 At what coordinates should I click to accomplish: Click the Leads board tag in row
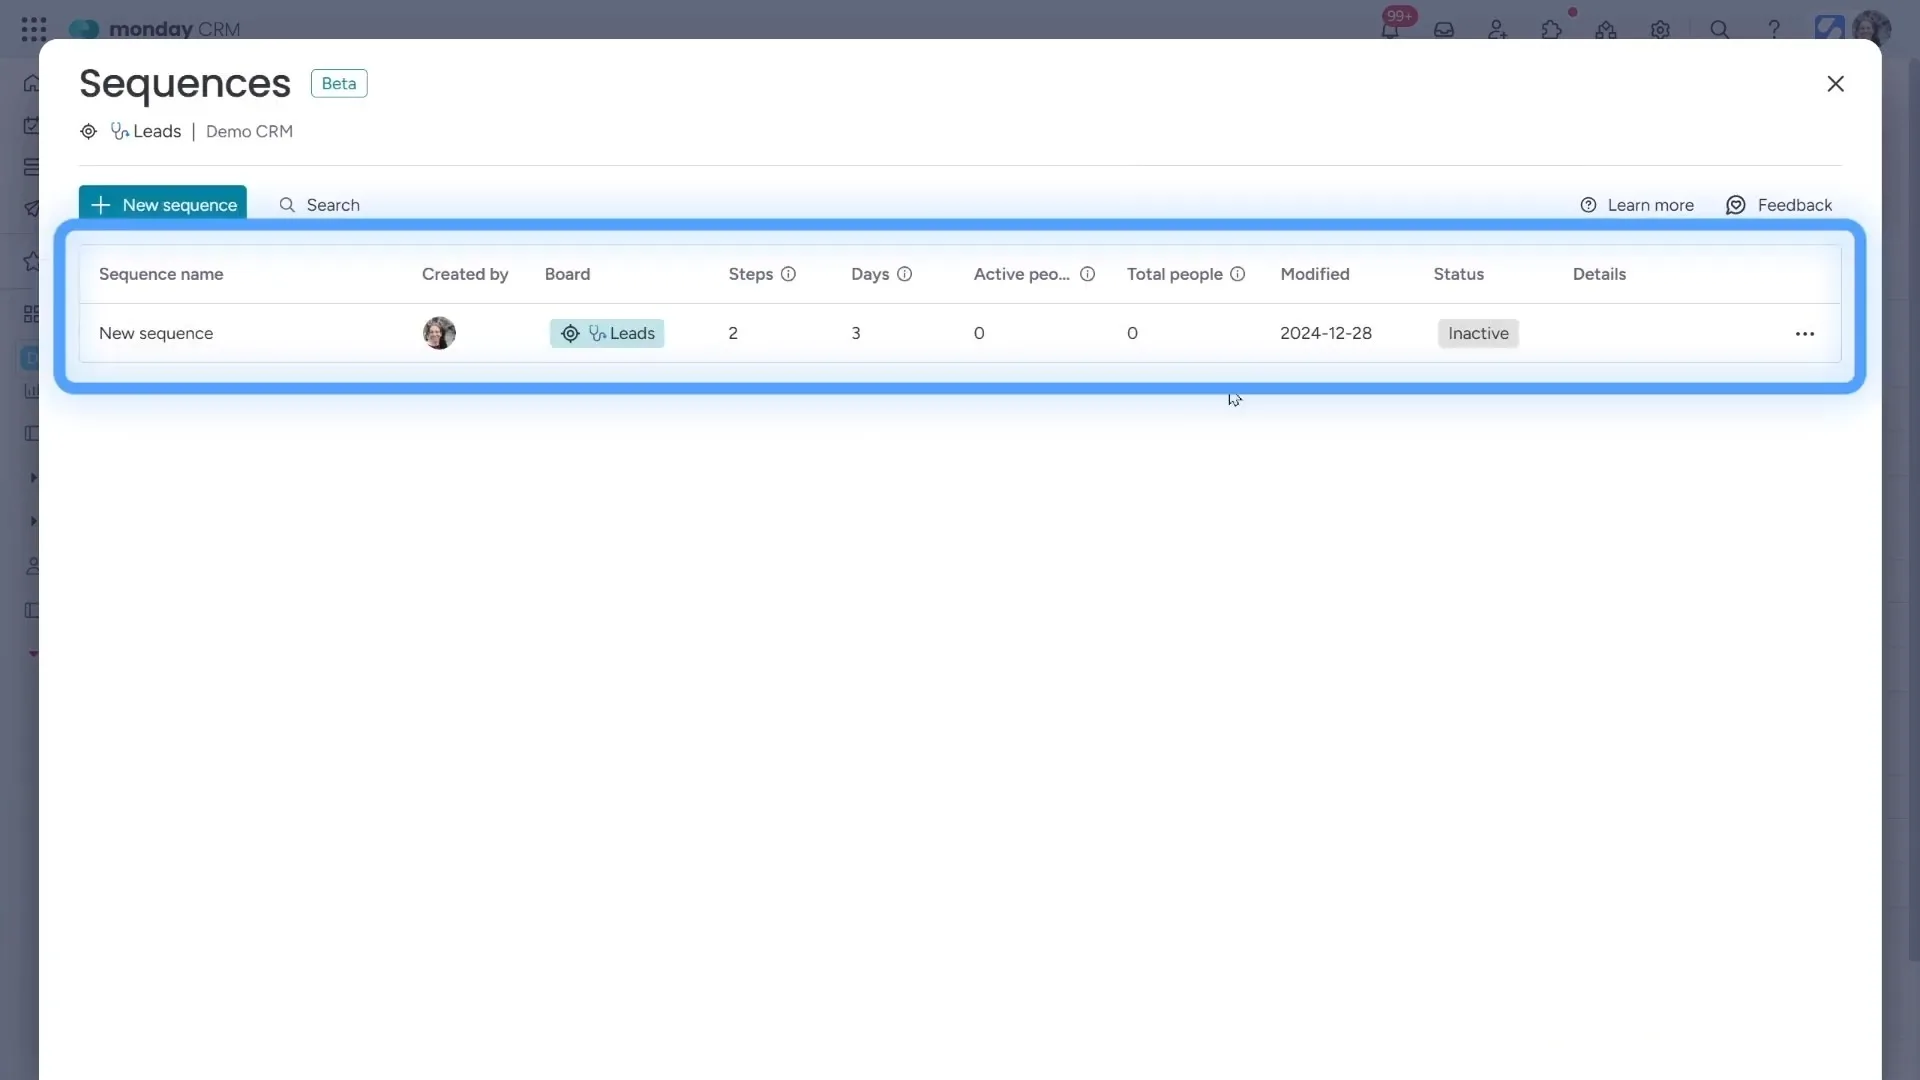point(607,333)
